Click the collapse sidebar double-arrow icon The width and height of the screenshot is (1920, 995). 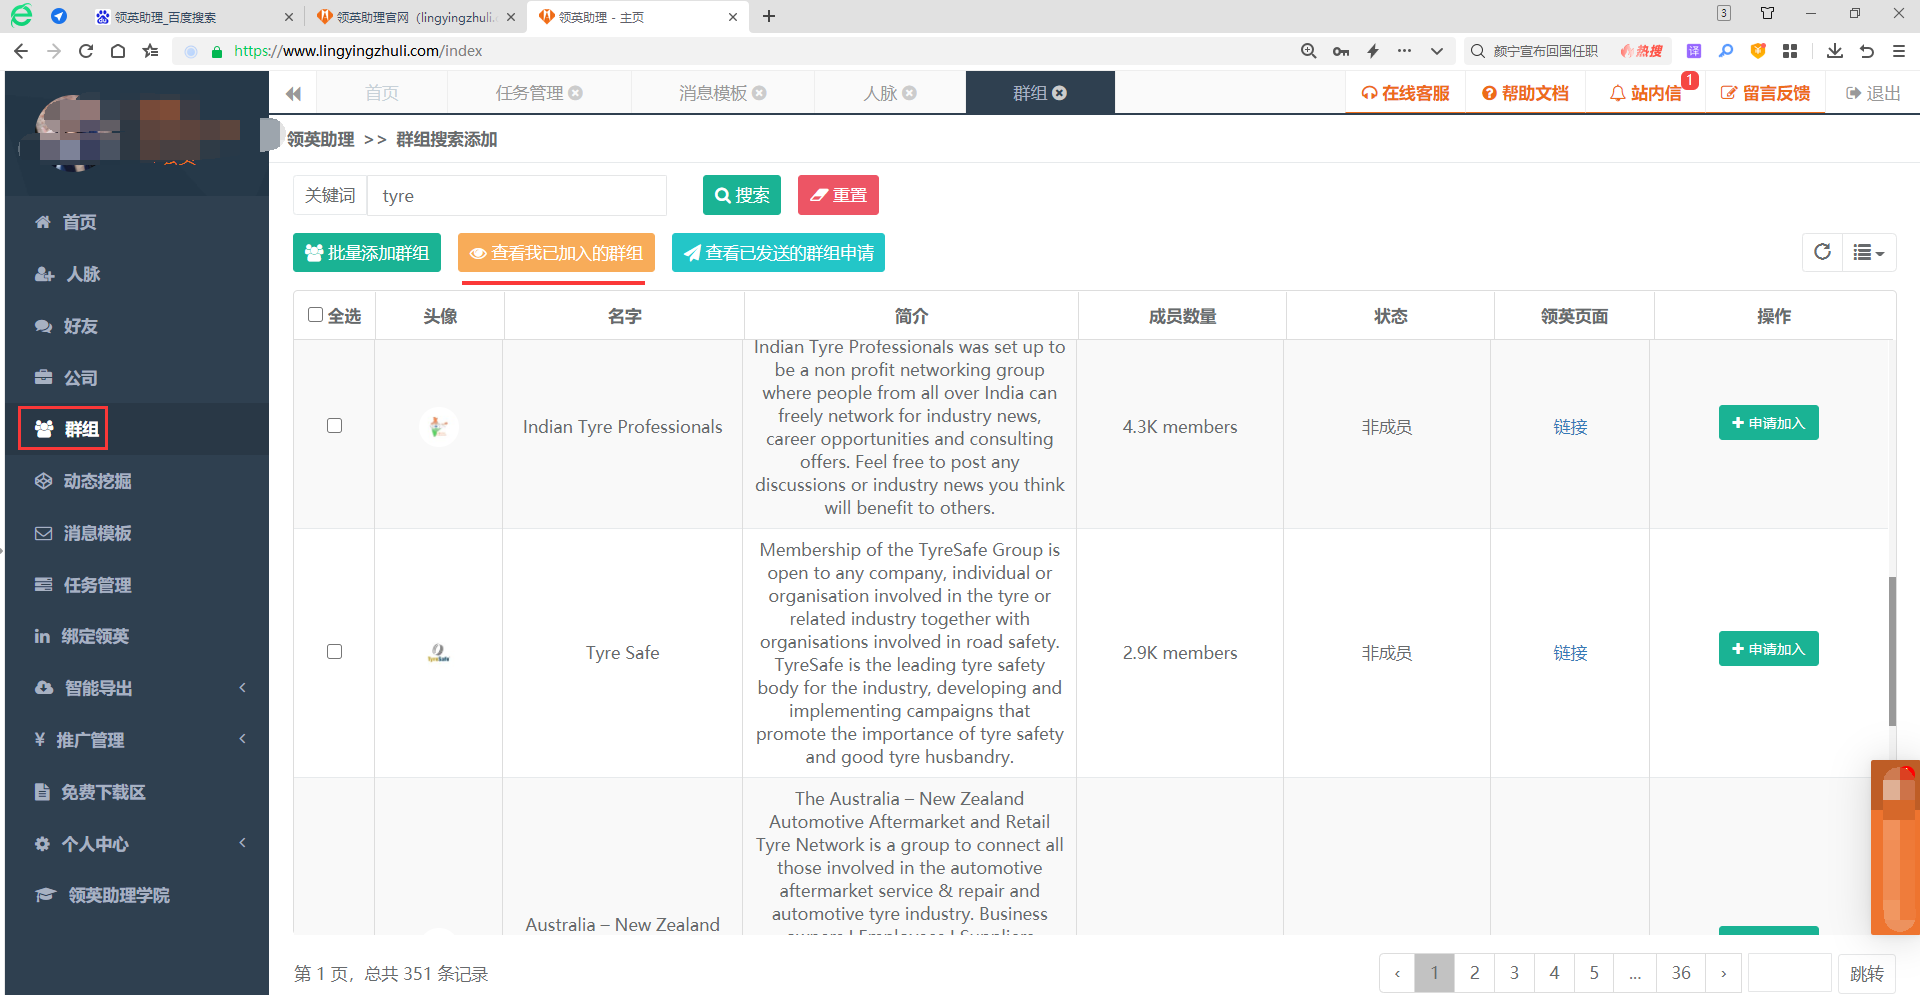click(x=293, y=94)
